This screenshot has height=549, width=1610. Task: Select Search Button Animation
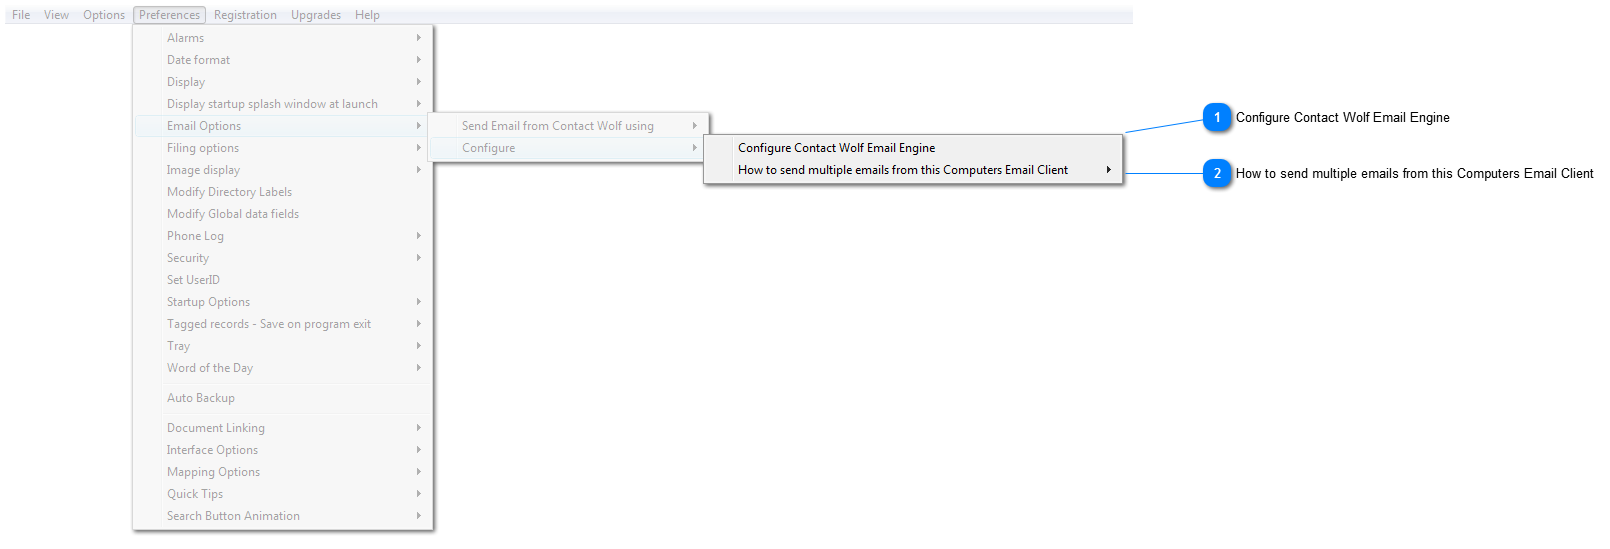pyautogui.click(x=283, y=516)
